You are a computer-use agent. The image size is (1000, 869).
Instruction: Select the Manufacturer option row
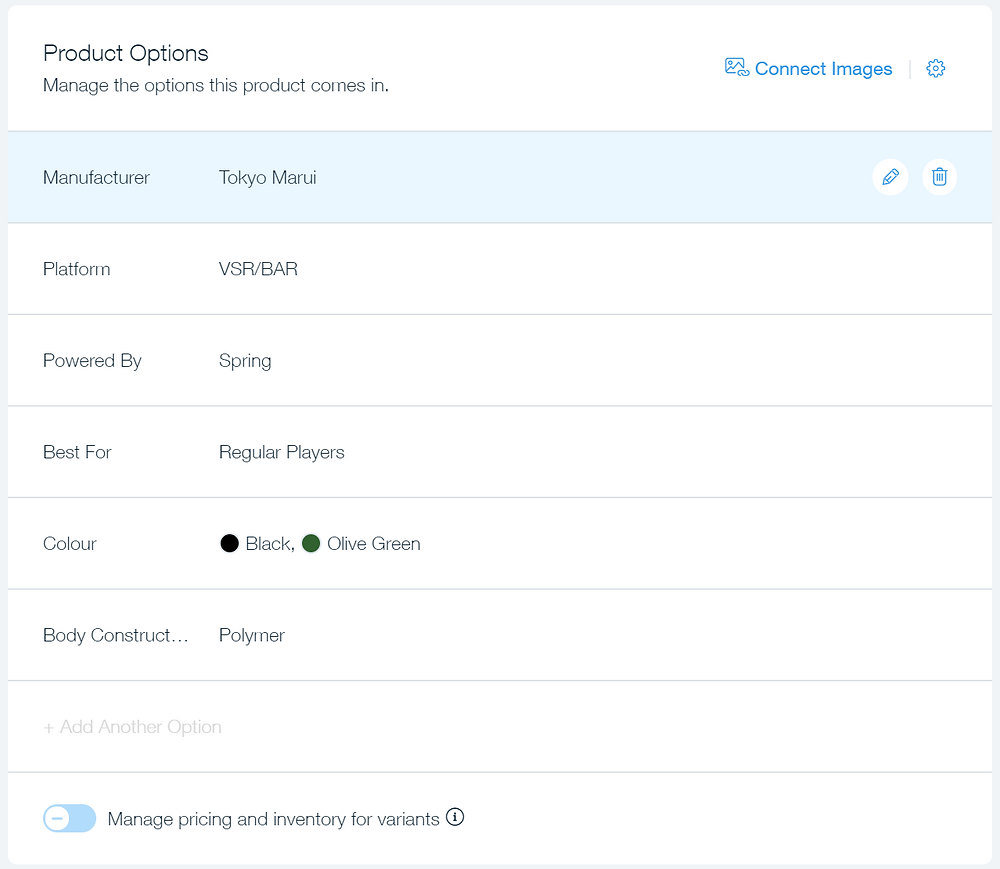point(500,177)
